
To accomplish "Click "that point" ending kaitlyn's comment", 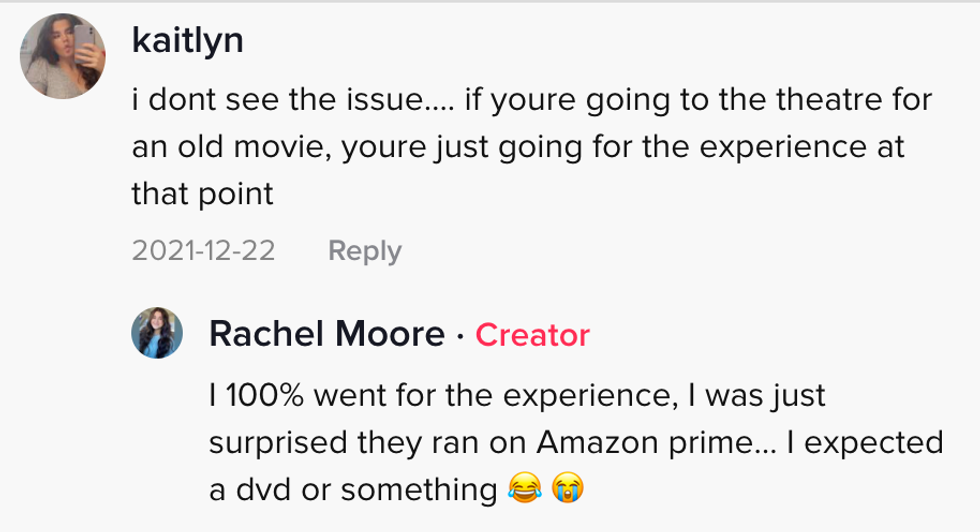I will pyautogui.click(x=202, y=193).
